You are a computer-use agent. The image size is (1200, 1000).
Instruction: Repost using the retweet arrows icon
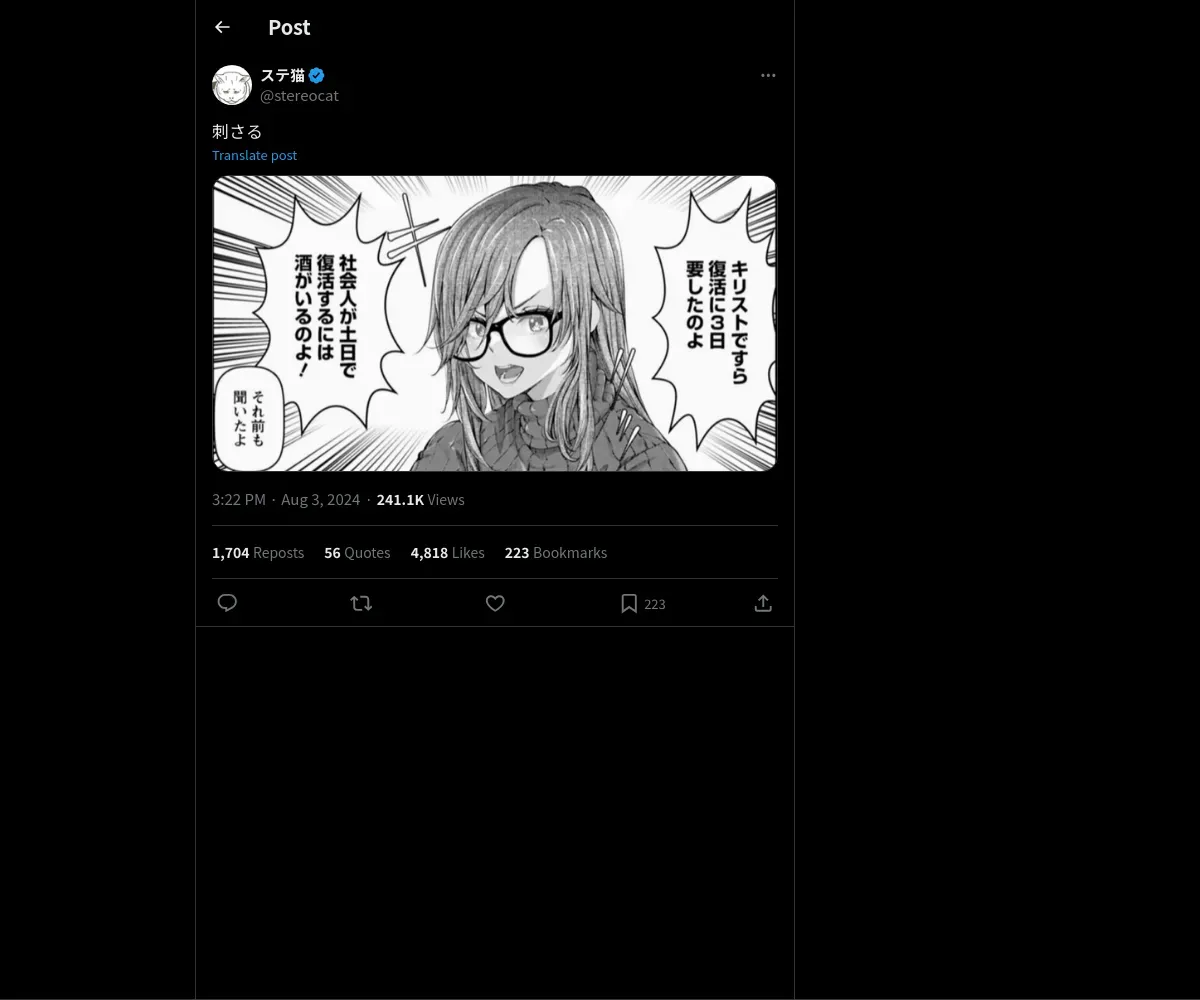pyautogui.click(x=361, y=603)
